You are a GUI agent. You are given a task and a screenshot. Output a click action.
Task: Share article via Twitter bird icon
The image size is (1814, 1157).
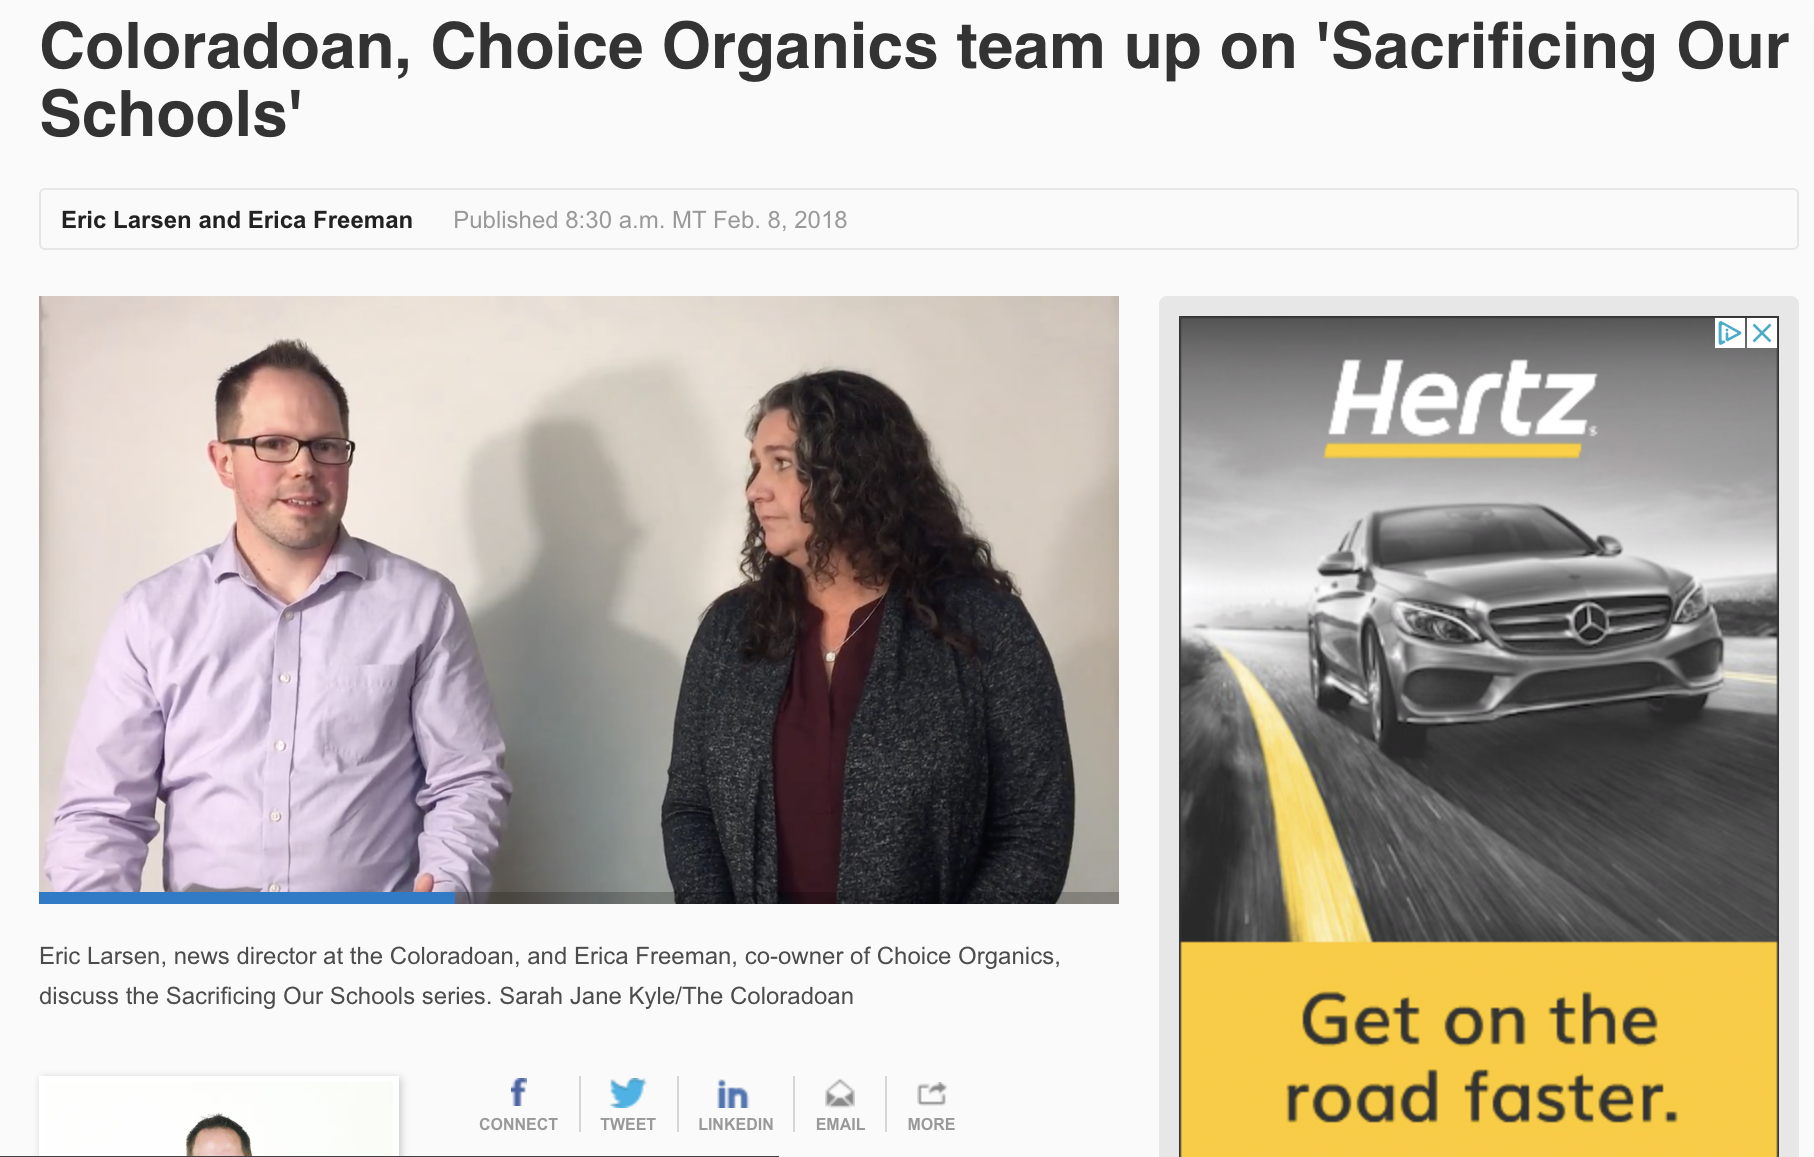point(628,1093)
